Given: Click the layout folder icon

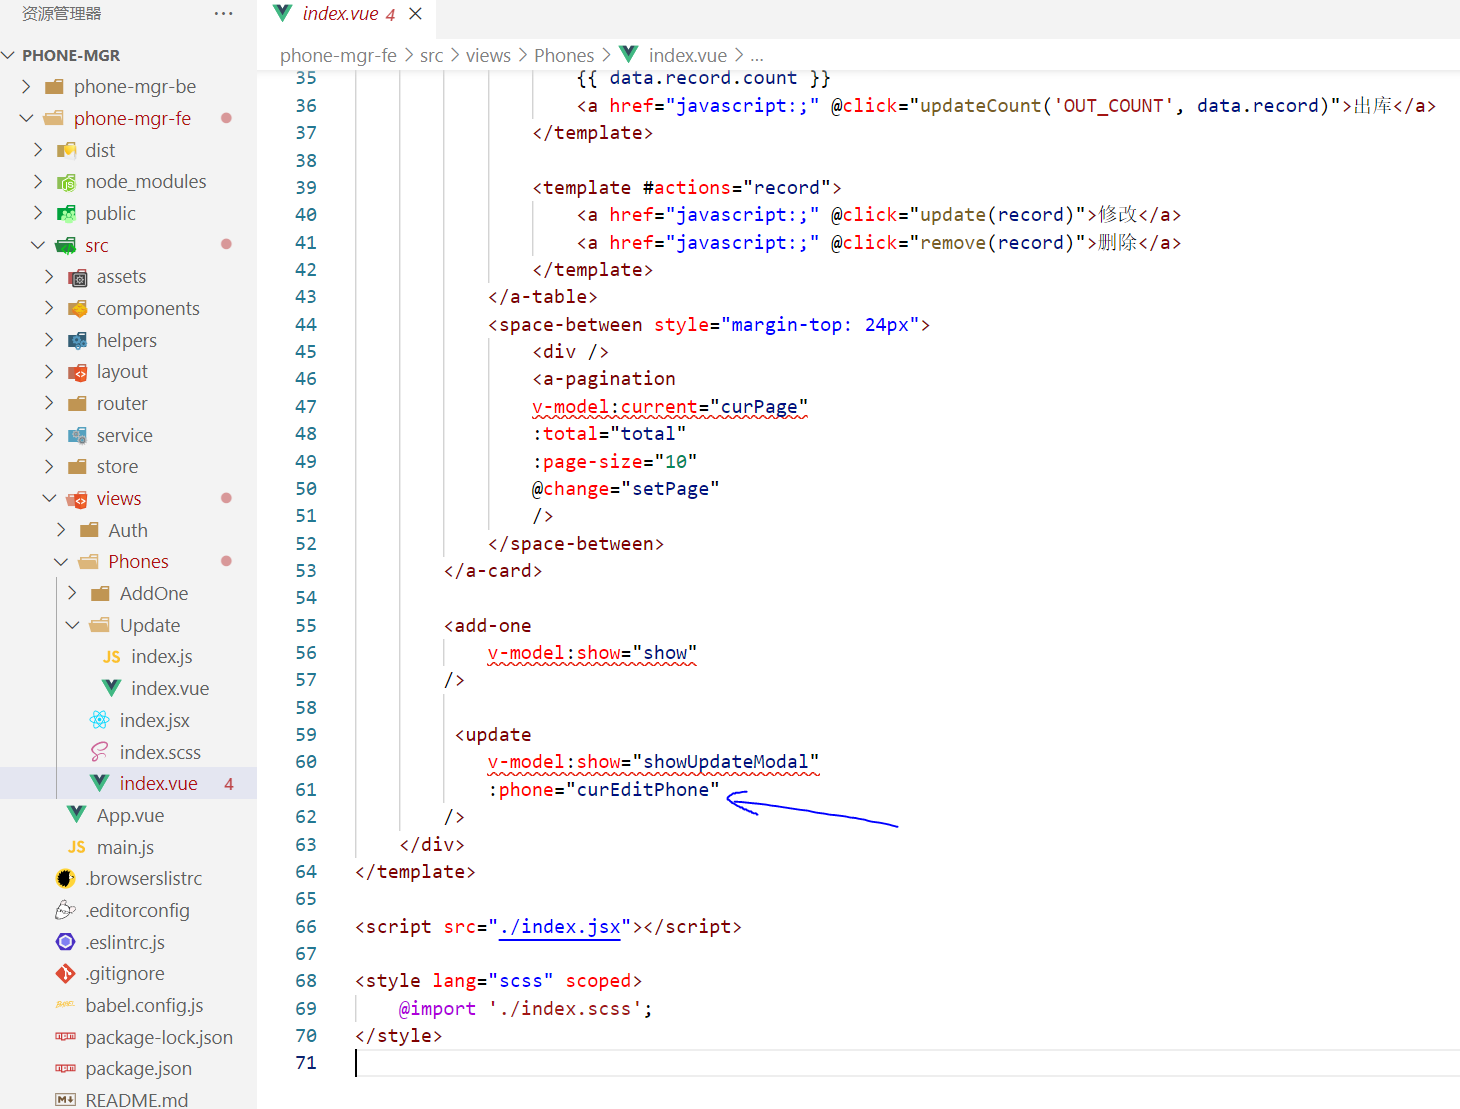Looking at the screenshot, I should 78,372.
